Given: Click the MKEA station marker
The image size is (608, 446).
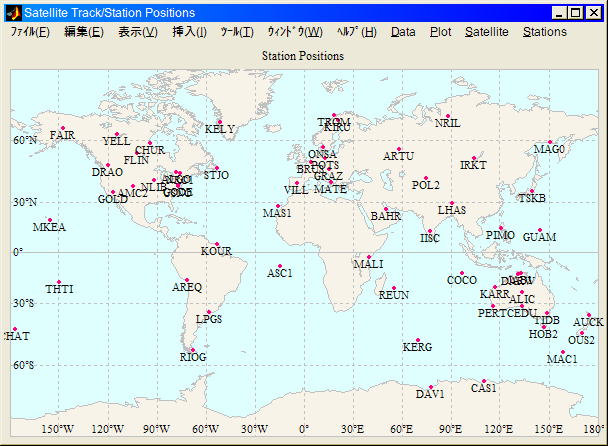Looking at the screenshot, I should pos(49,220).
